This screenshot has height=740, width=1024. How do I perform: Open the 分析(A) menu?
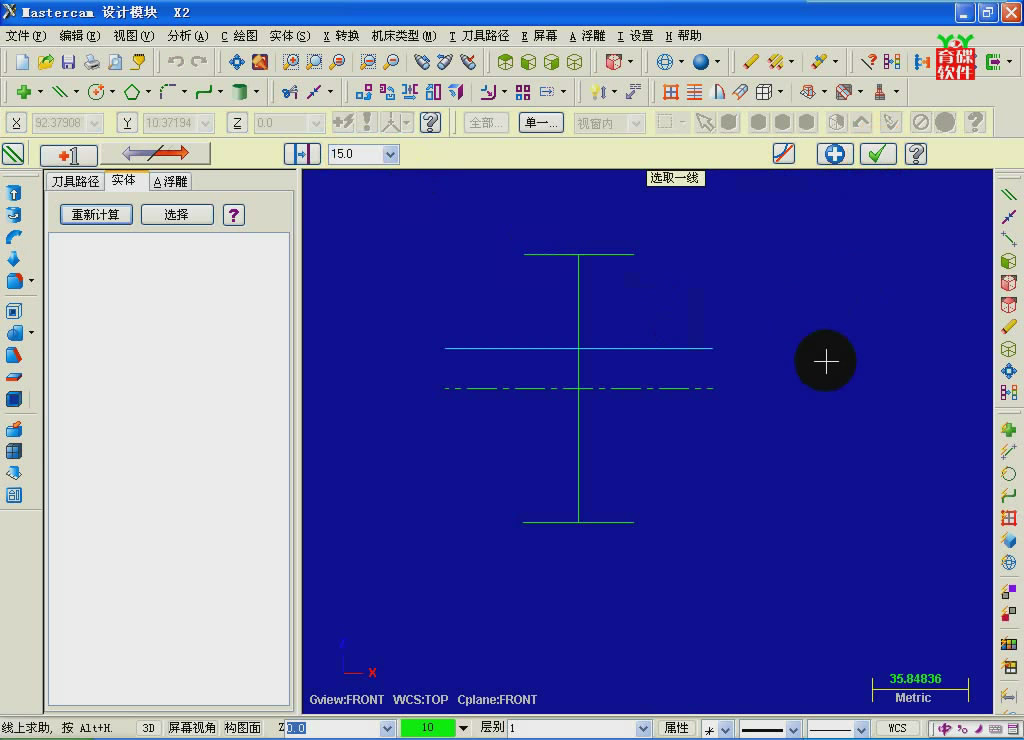pos(187,36)
